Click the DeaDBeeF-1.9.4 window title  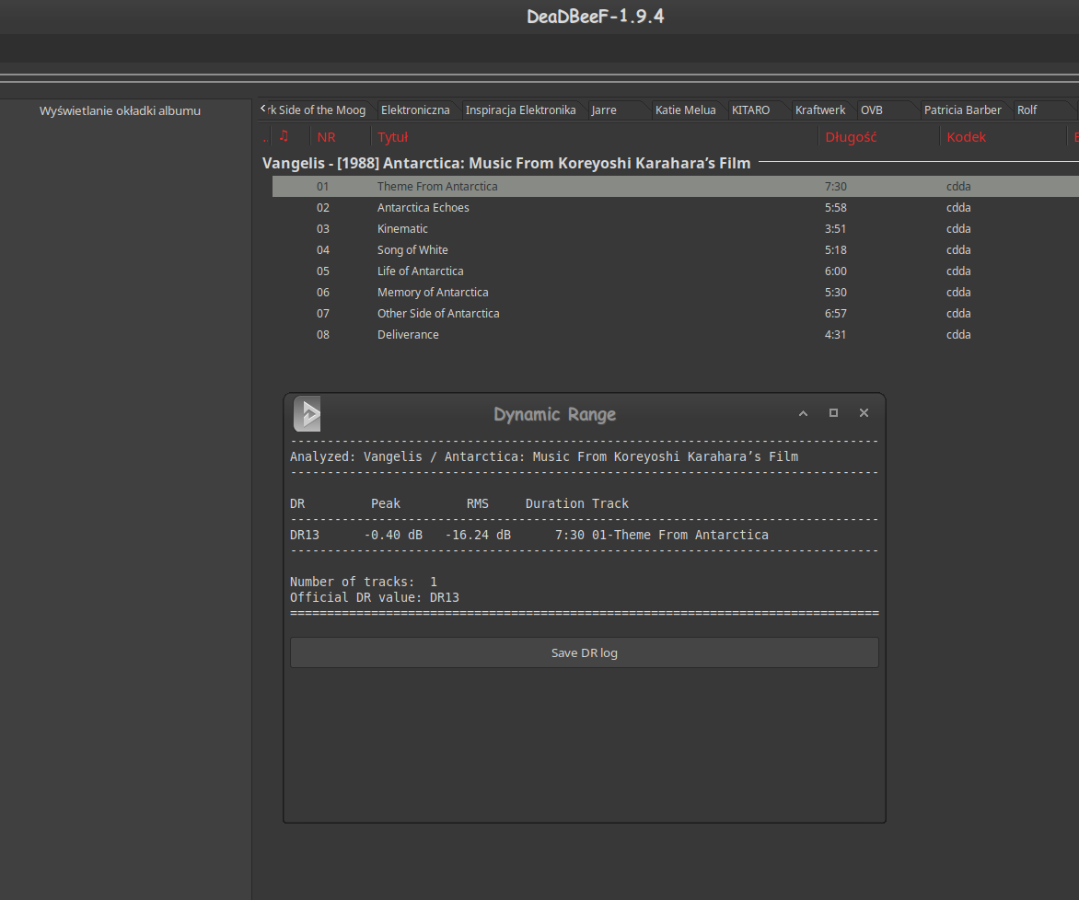click(595, 17)
